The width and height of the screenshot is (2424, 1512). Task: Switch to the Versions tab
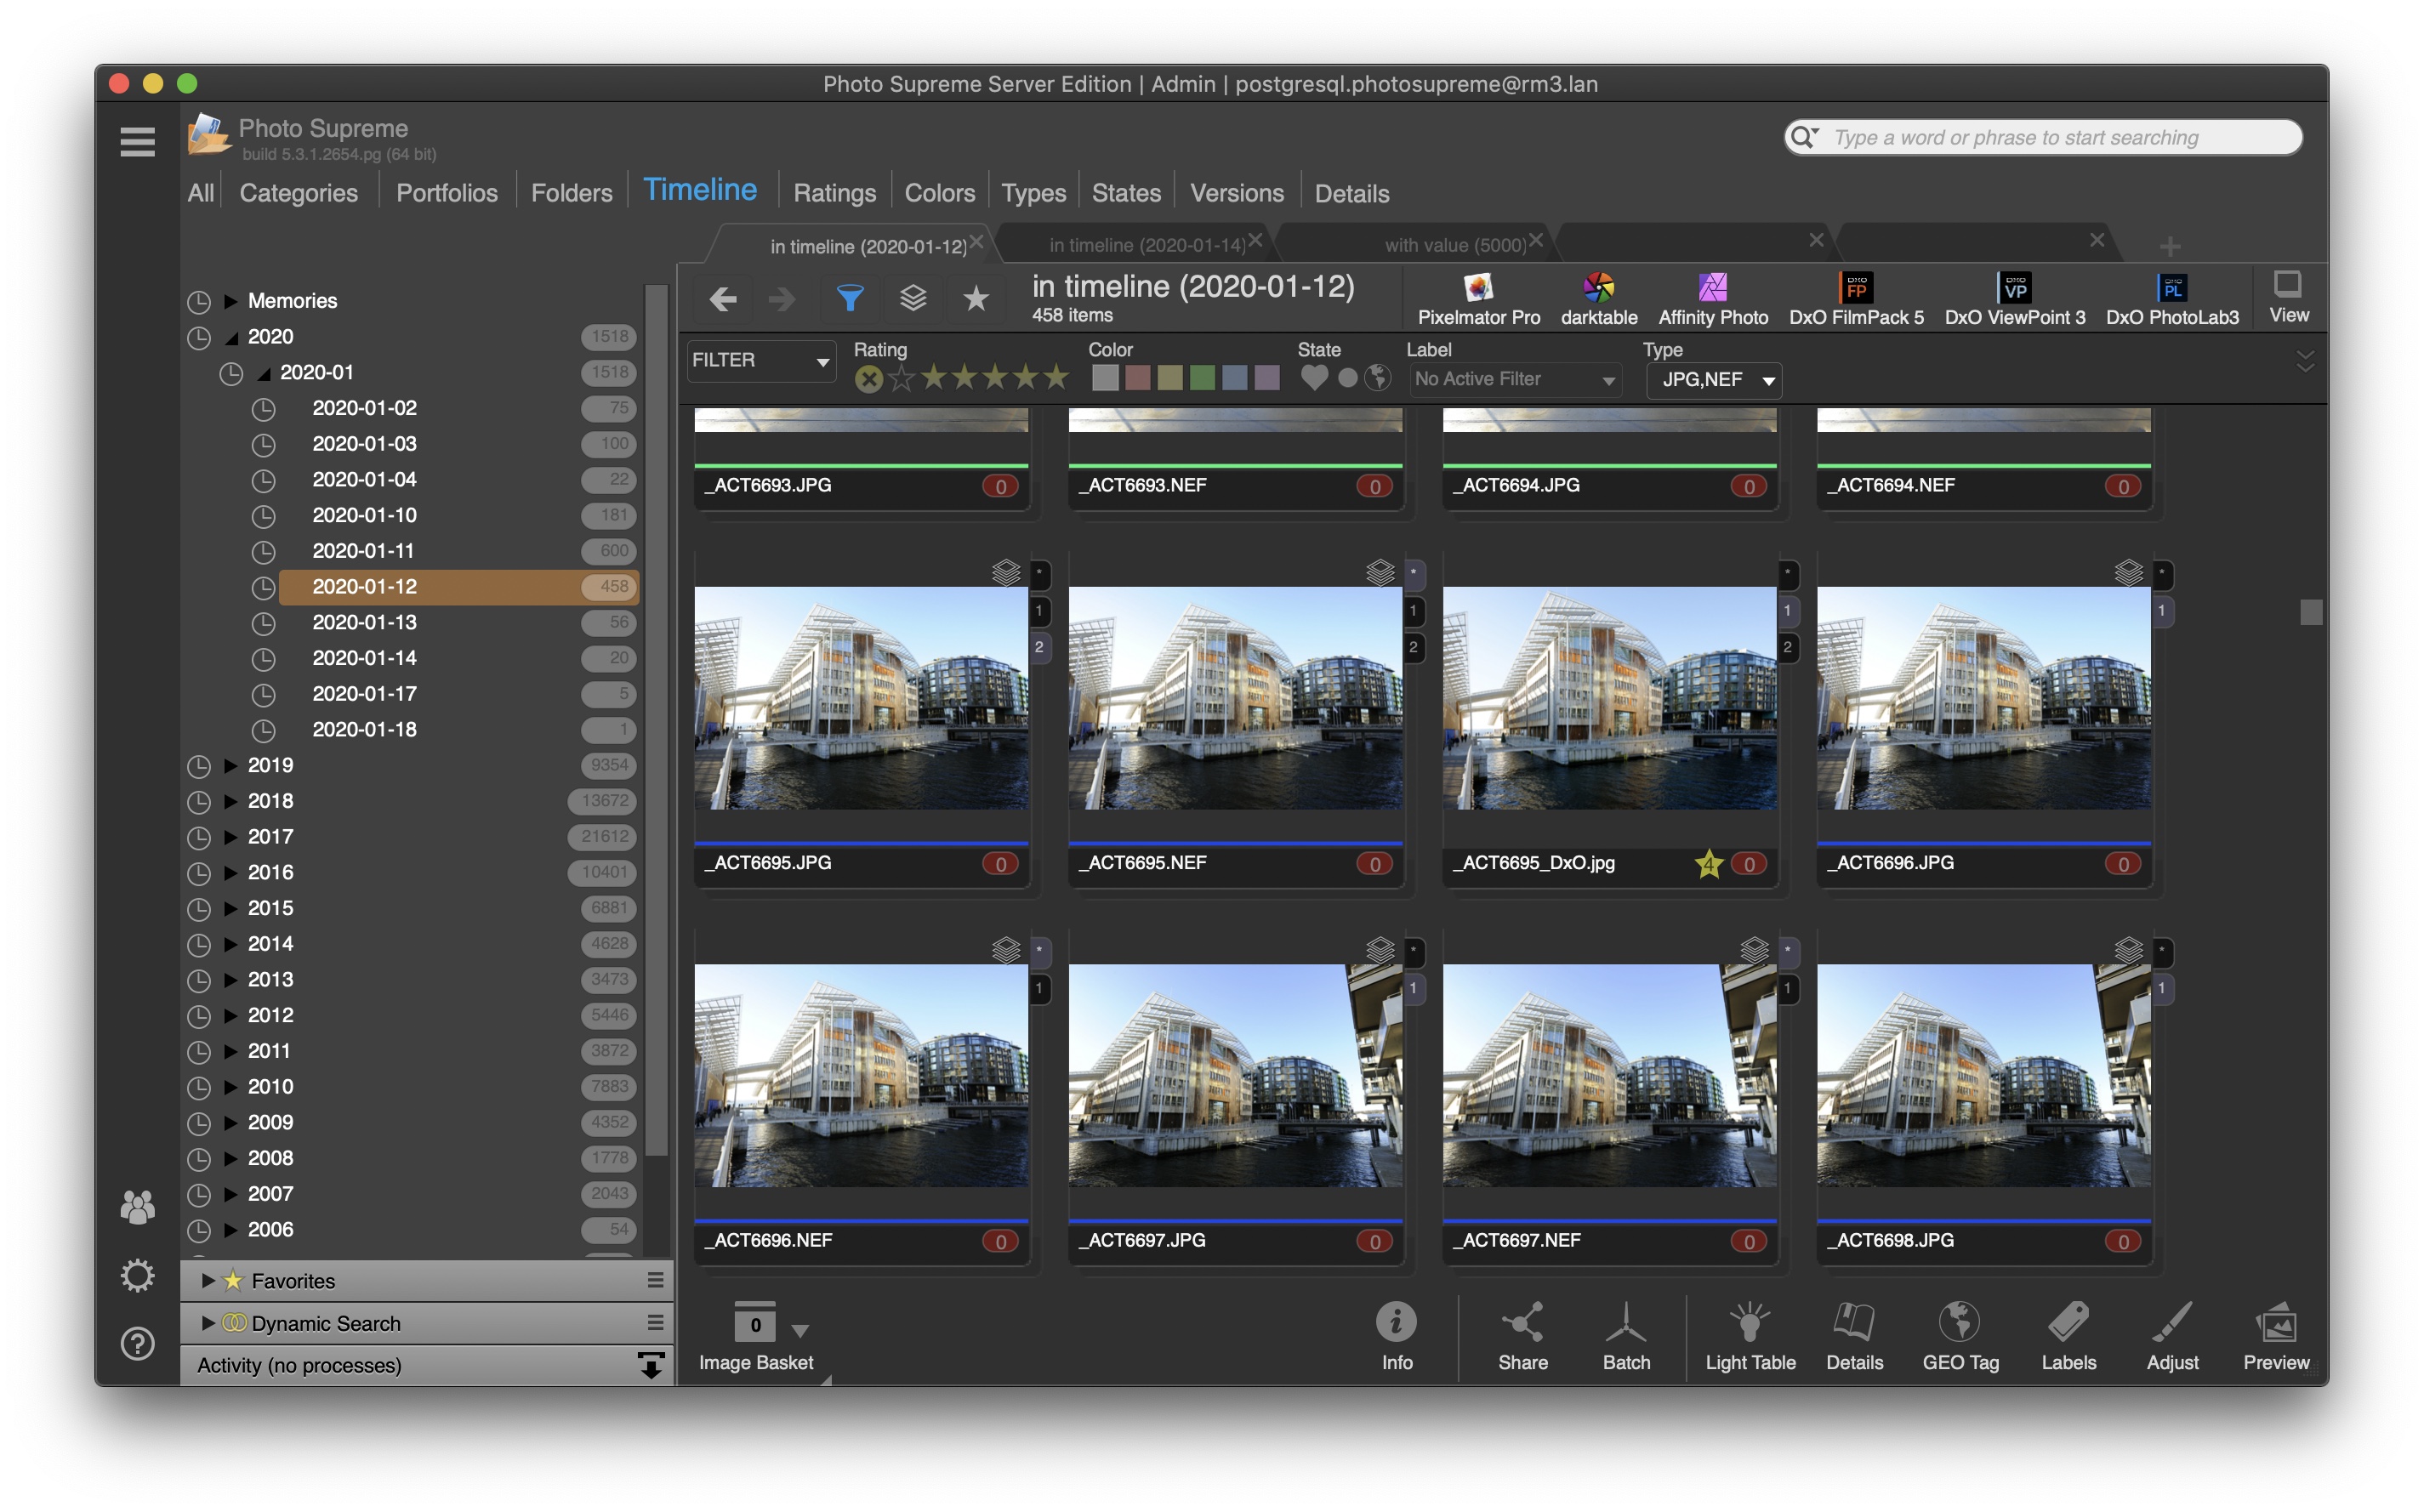point(1236,193)
